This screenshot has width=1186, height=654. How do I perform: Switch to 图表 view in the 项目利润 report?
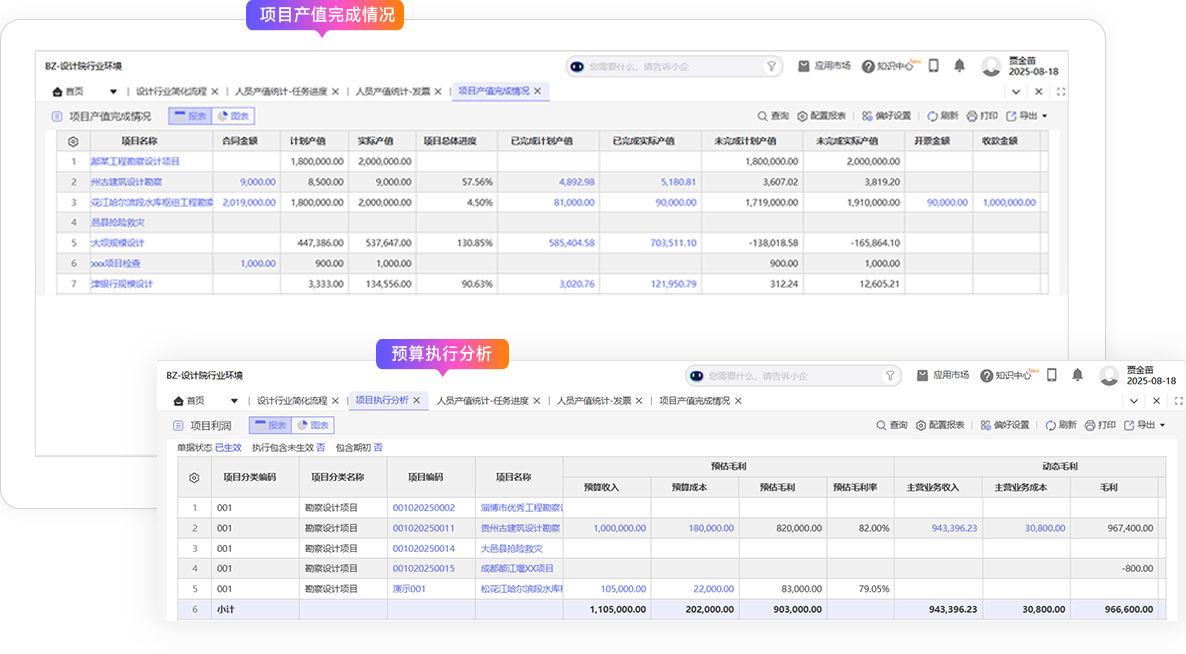(312, 425)
